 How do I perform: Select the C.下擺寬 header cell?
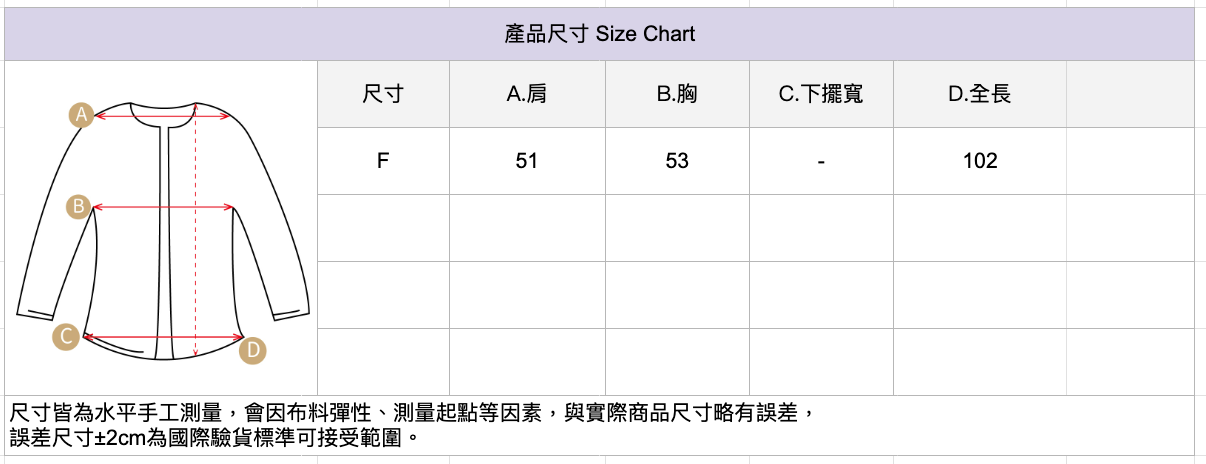pos(820,94)
